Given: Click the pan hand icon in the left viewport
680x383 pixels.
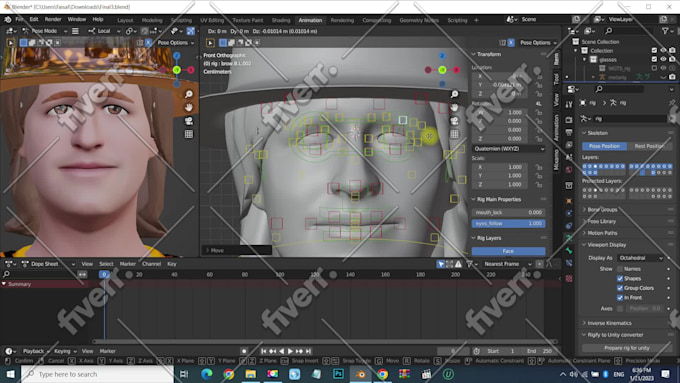Looking at the screenshot, I should click(x=189, y=107).
